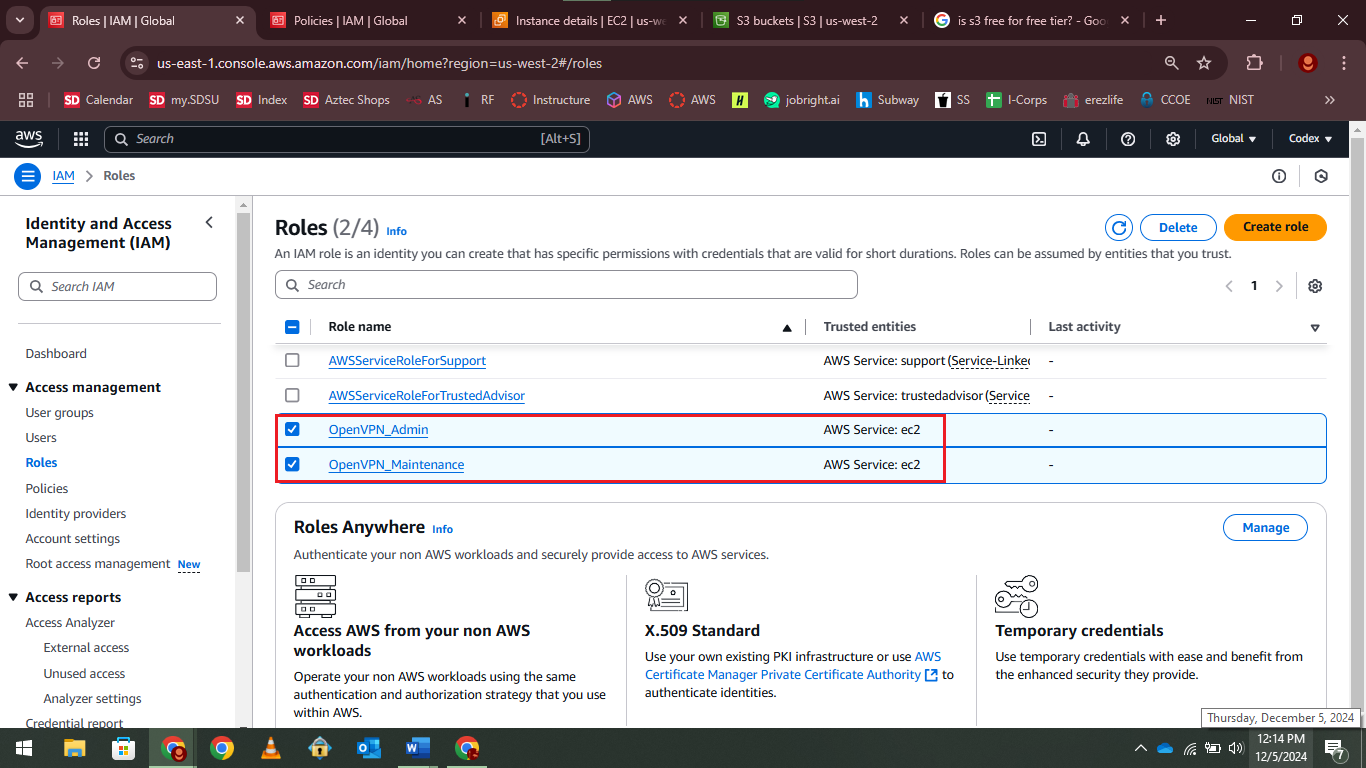Screen dimensions: 1366x768
Task: Click the Create role button
Action: (1275, 227)
